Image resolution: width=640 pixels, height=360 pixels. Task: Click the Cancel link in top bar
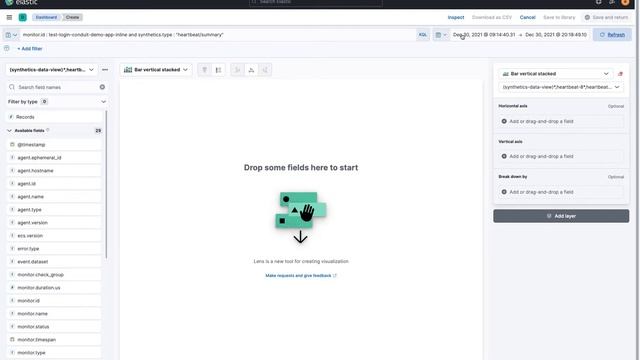pyautogui.click(x=527, y=18)
